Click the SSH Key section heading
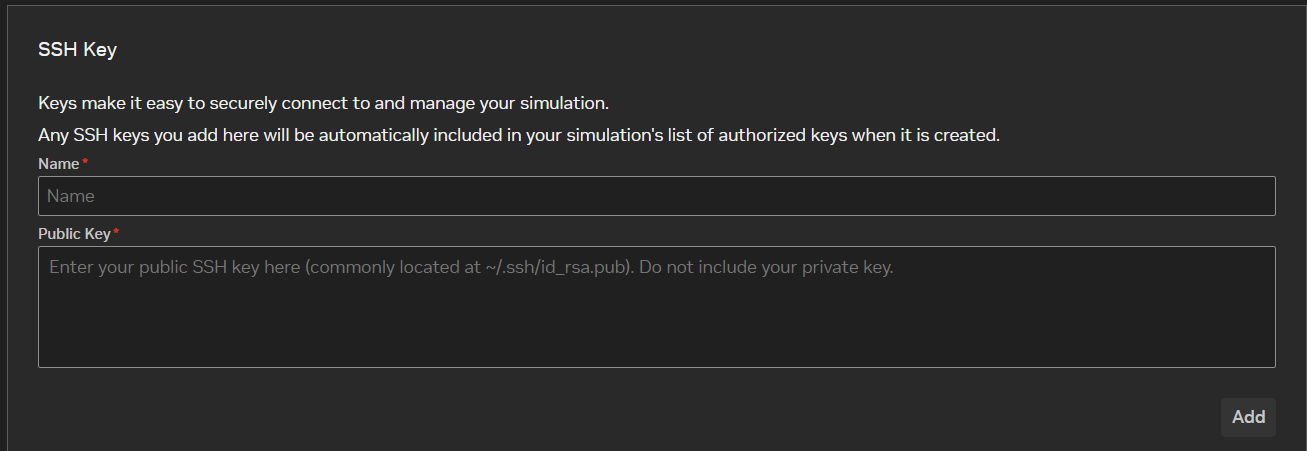1307x451 pixels. pyautogui.click(x=77, y=49)
